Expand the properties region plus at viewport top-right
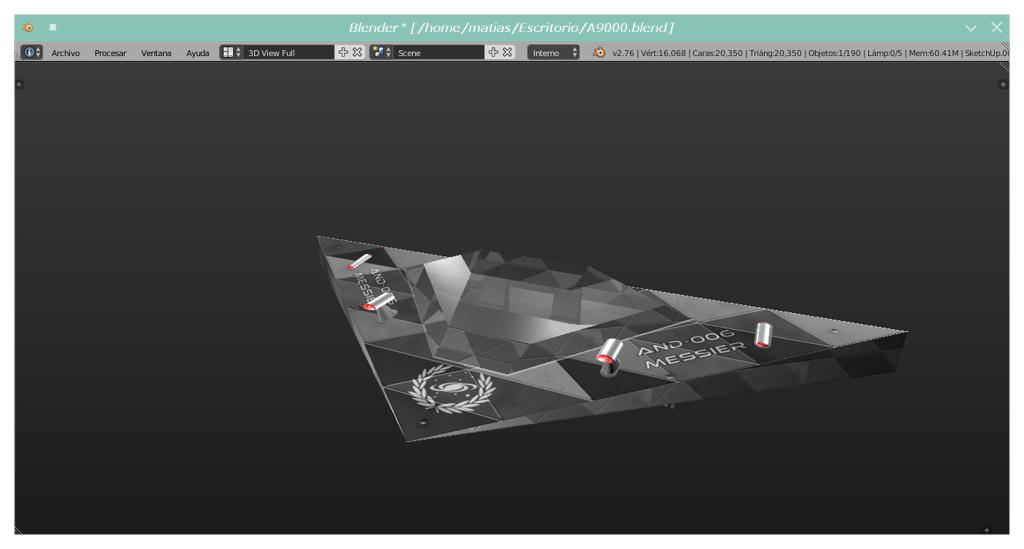Image resolution: width=1024 pixels, height=549 pixels. (x=1003, y=84)
